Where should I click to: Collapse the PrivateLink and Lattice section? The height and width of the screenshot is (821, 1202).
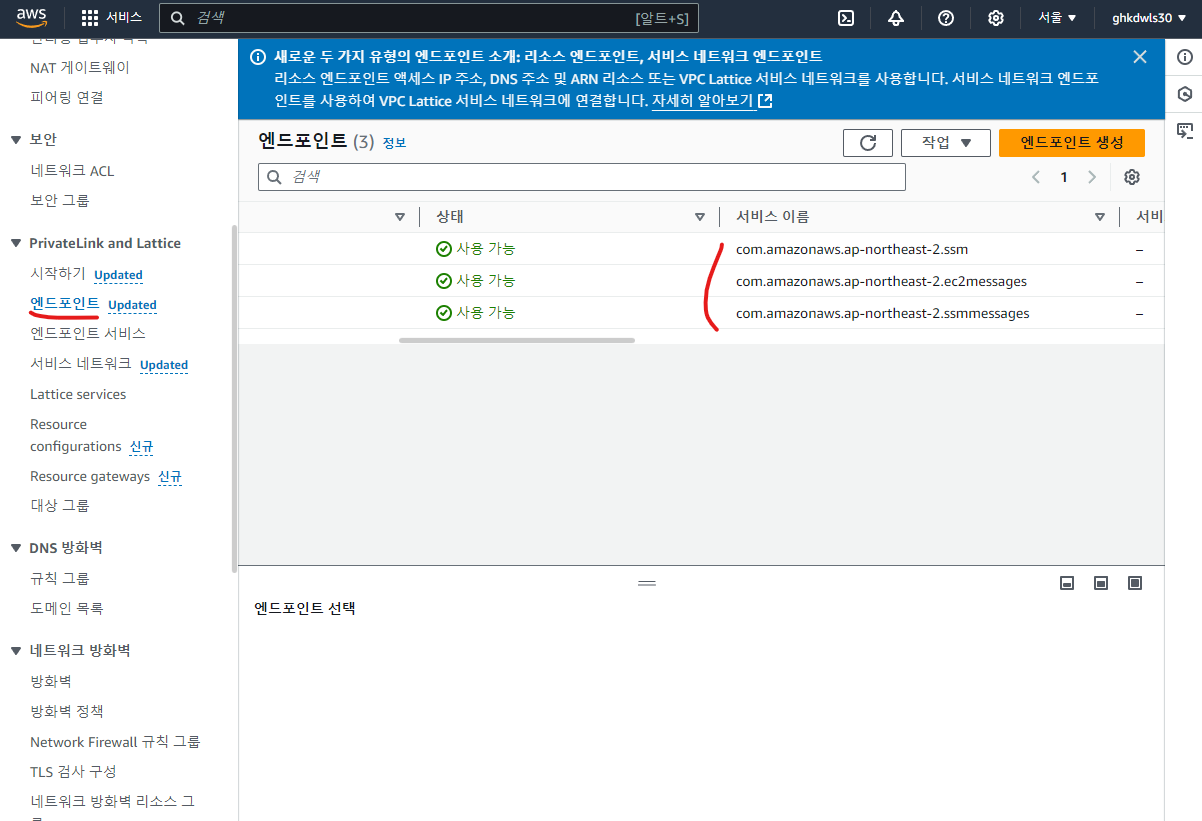(x=16, y=244)
